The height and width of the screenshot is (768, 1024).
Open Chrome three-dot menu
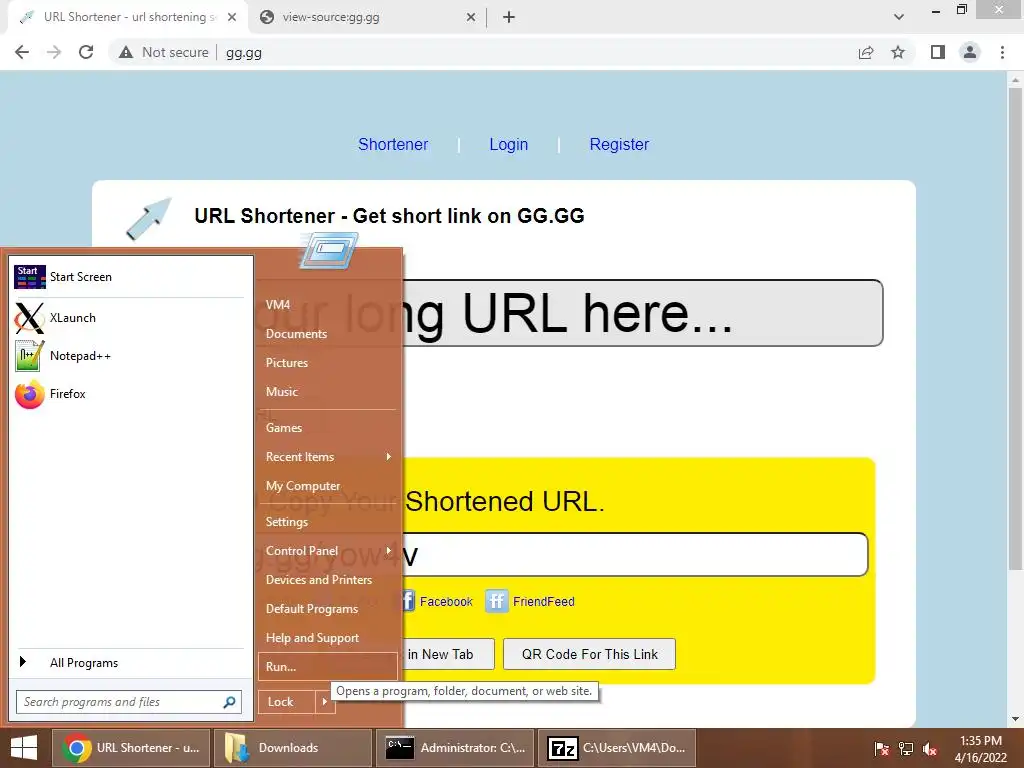1002,52
